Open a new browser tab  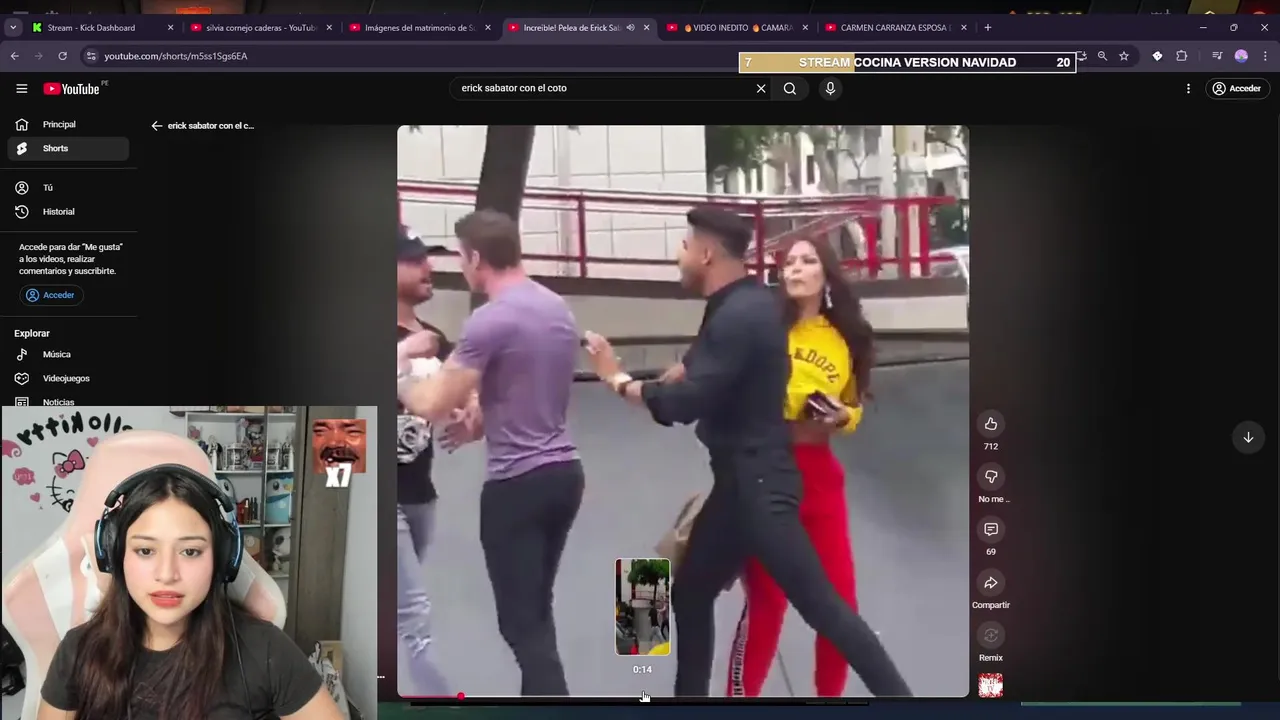pos(987,28)
